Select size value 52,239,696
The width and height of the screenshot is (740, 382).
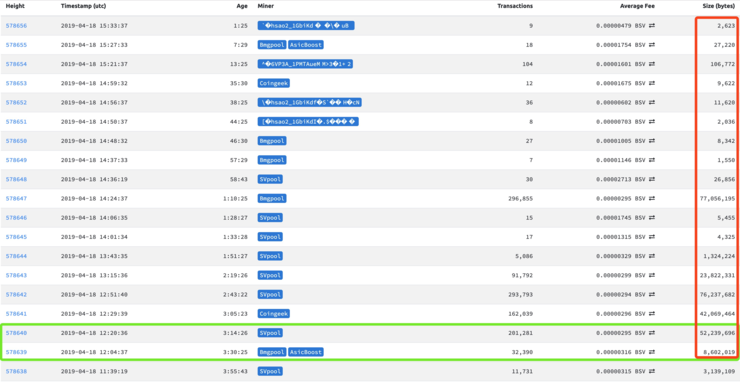tap(717, 333)
